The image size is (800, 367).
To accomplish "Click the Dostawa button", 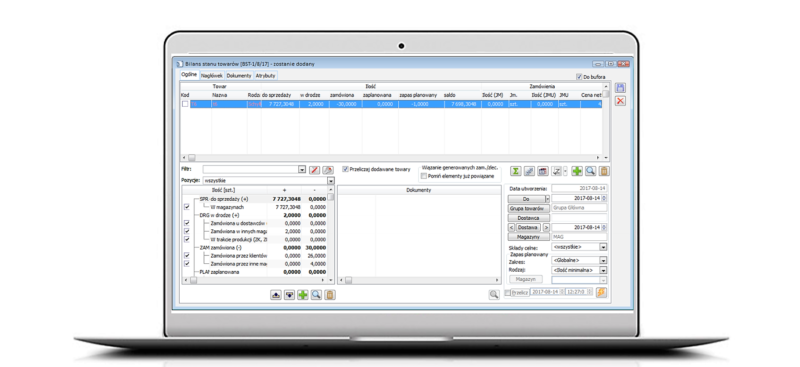I will pos(529,227).
